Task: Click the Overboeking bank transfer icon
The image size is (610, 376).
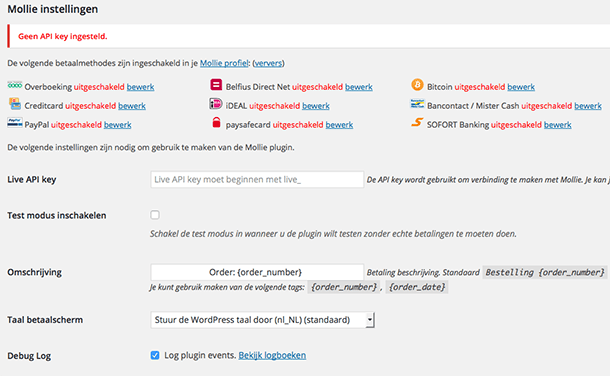Action: click(14, 85)
